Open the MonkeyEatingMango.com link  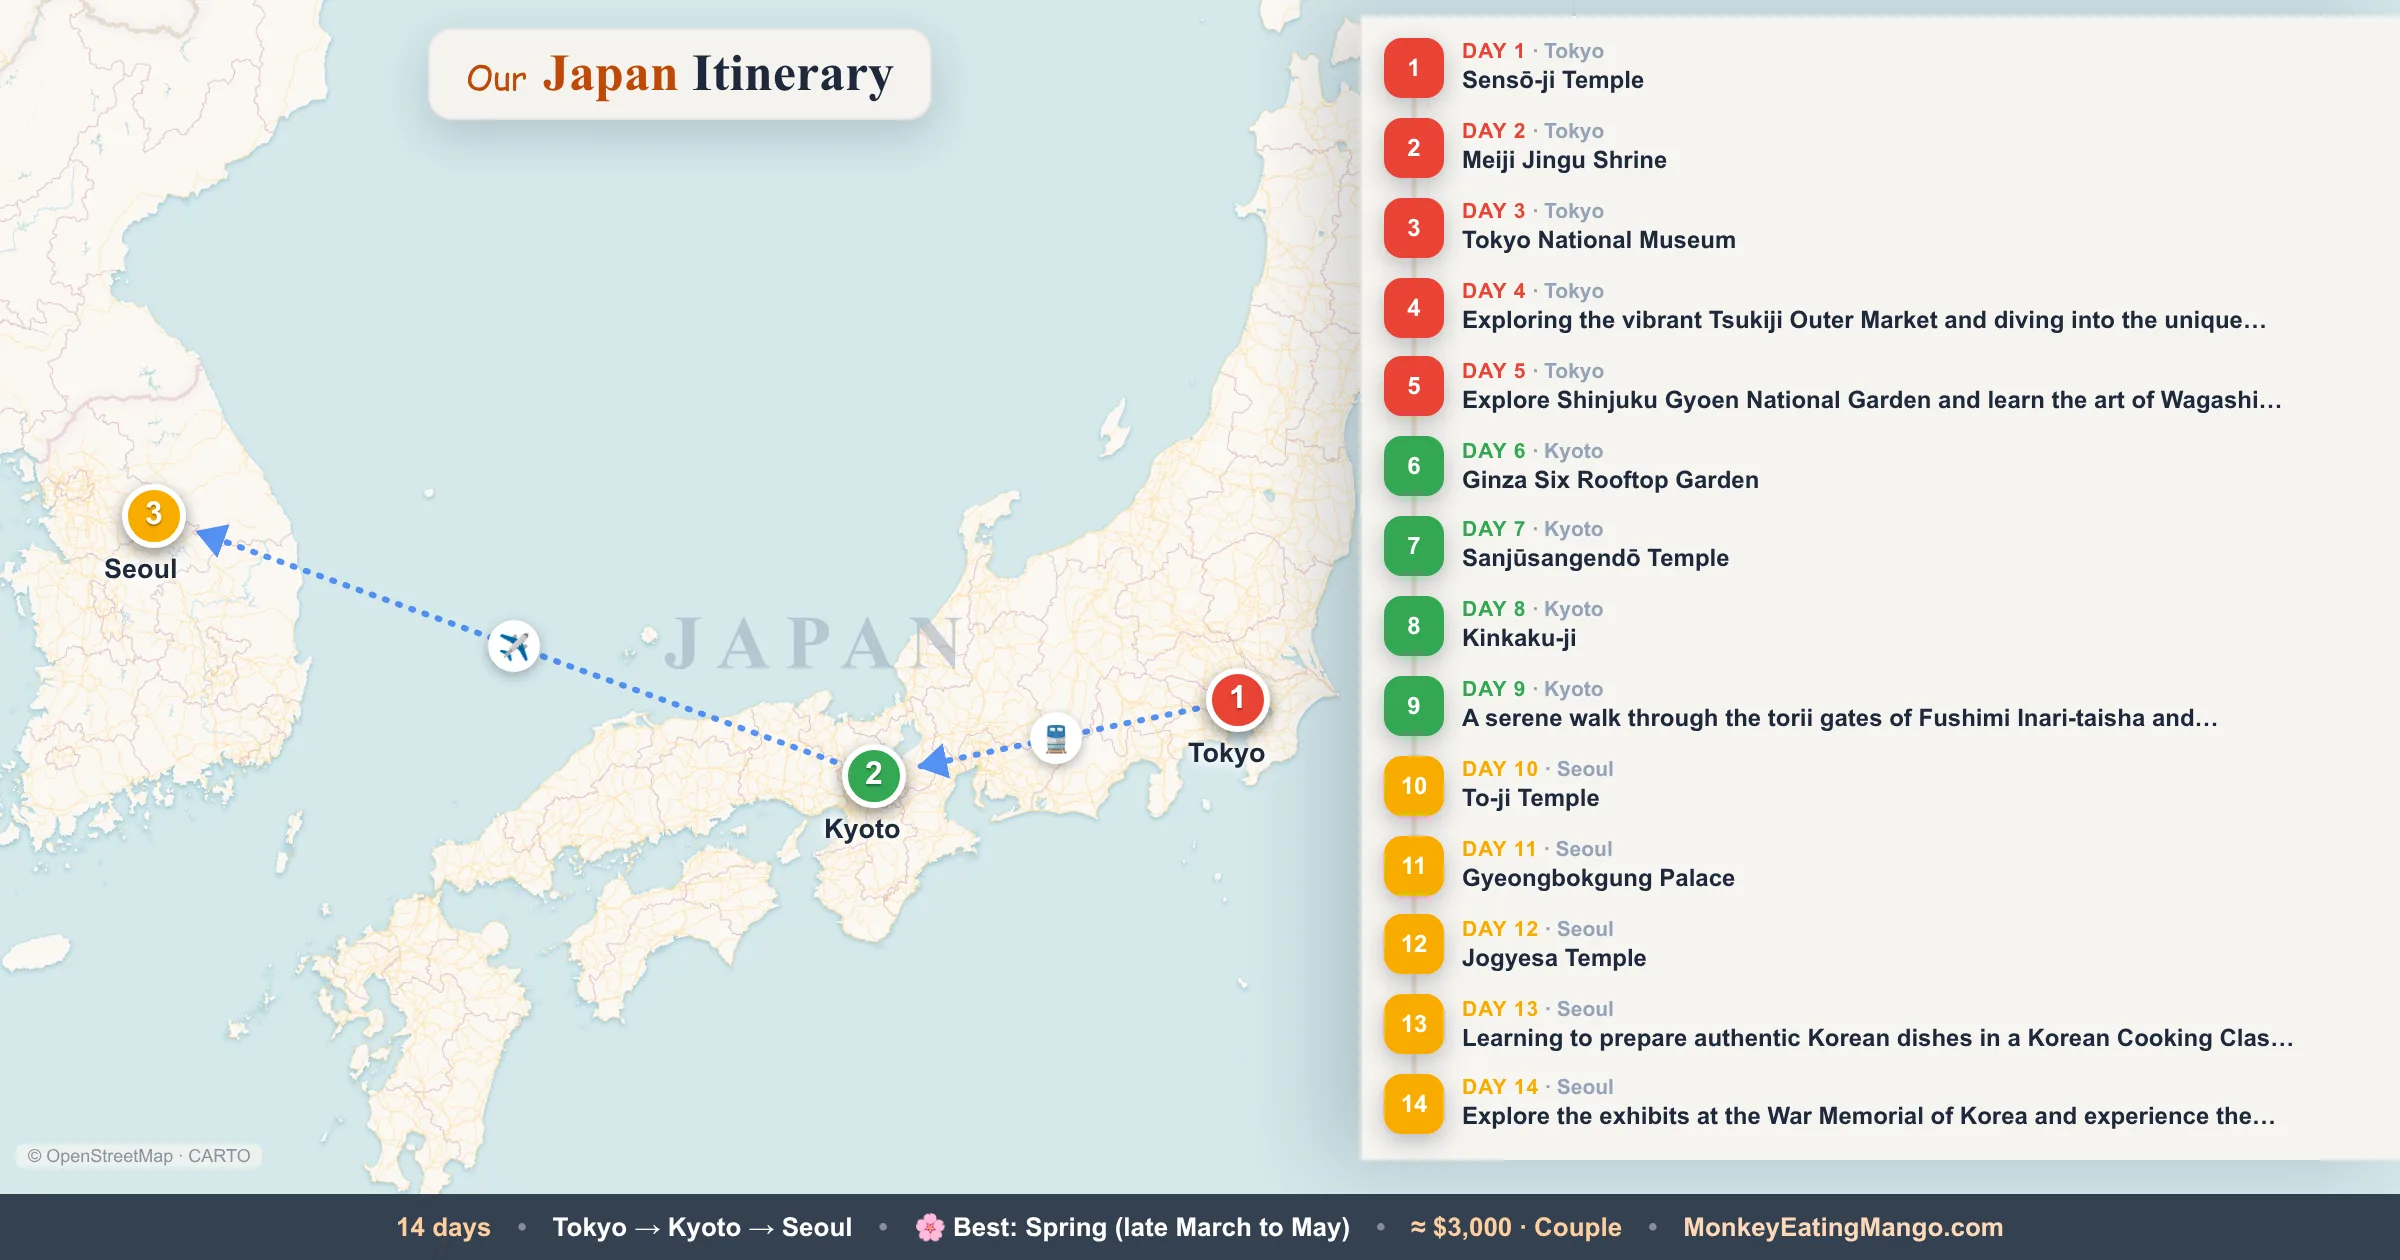(x=1843, y=1227)
